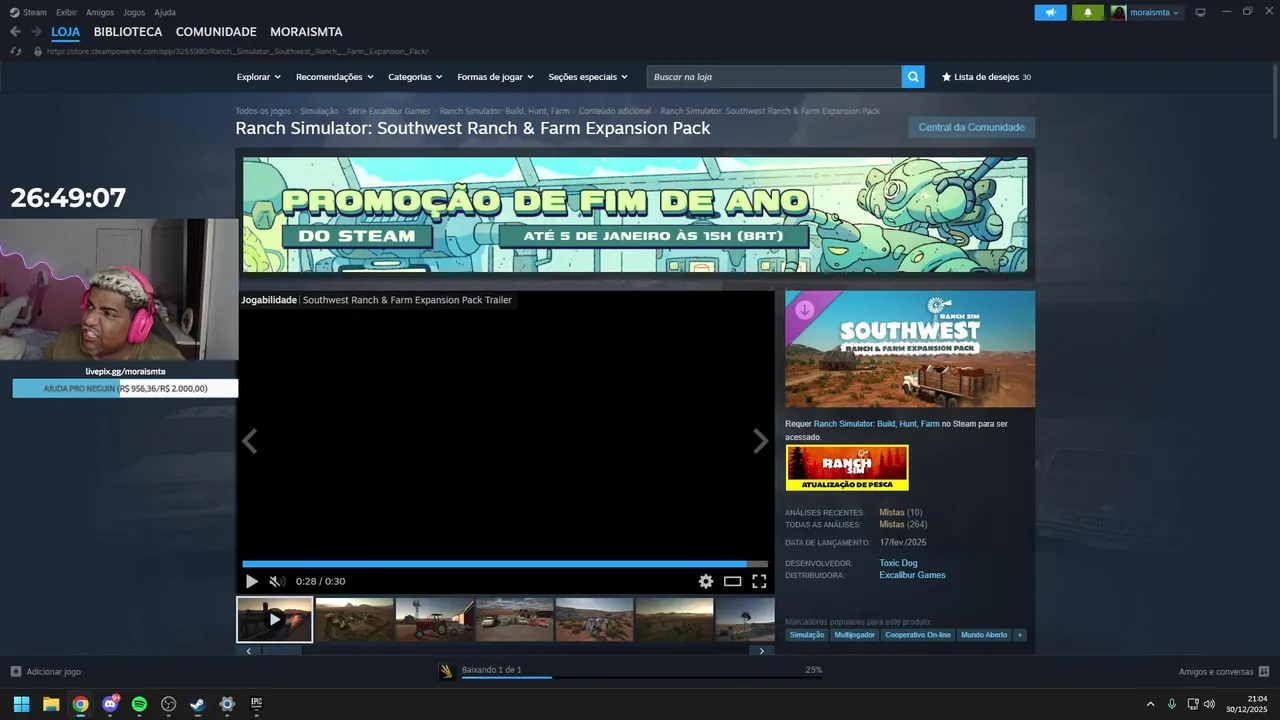The image size is (1280, 720).
Task: Show previous media with left arrow
Action: [x=250, y=441]
